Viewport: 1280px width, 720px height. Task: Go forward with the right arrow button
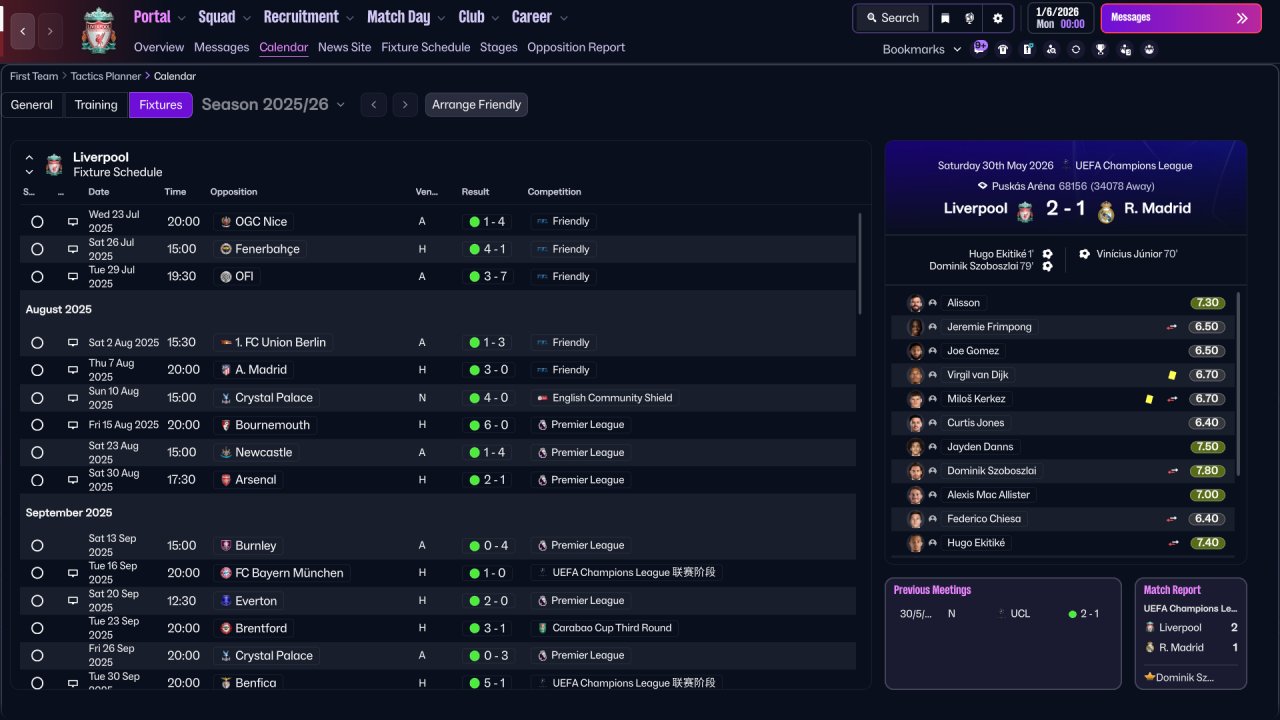click(52, 31)
